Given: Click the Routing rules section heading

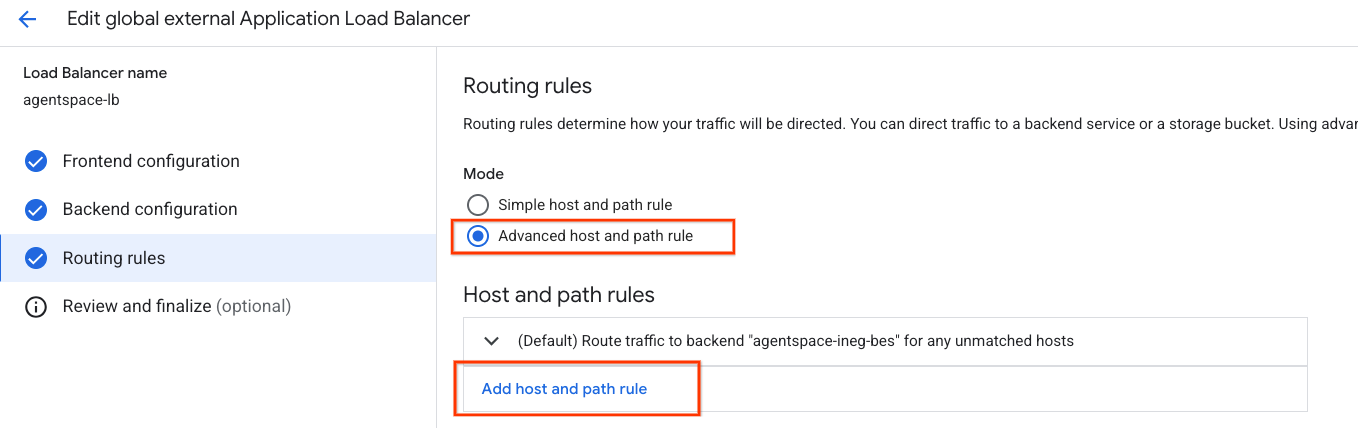Looking at the screenshot, I should click(x=527, y=86).
